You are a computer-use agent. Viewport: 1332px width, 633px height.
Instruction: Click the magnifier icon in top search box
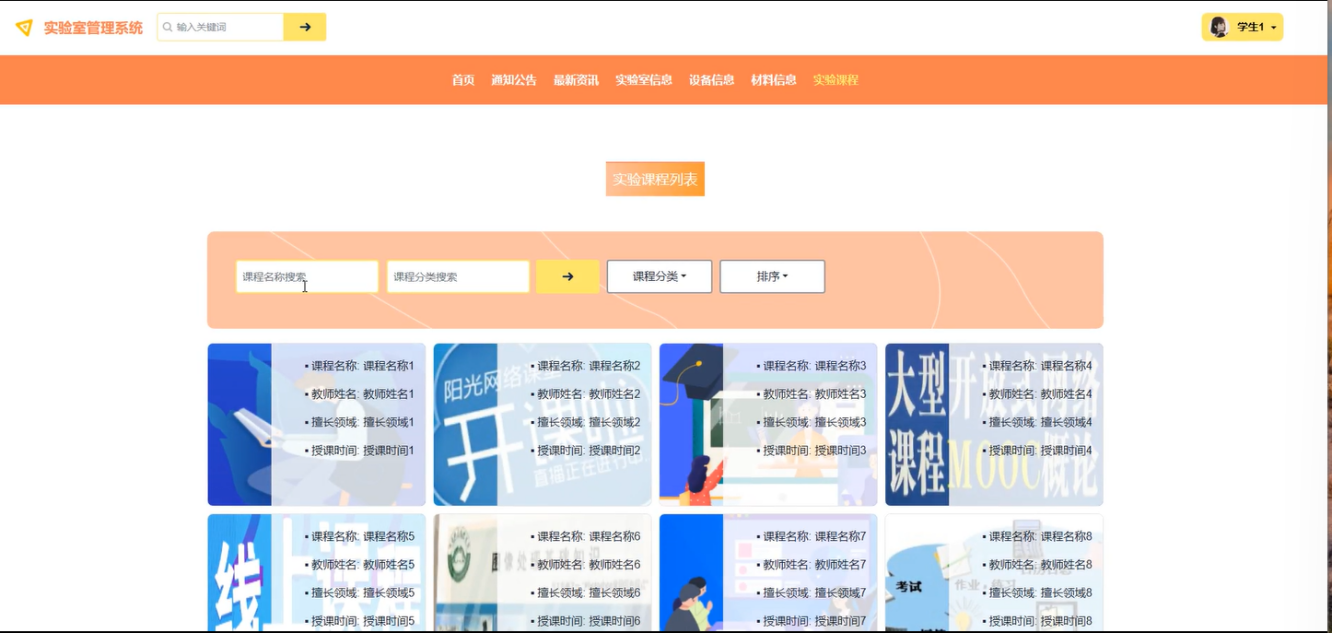point(168,27)
